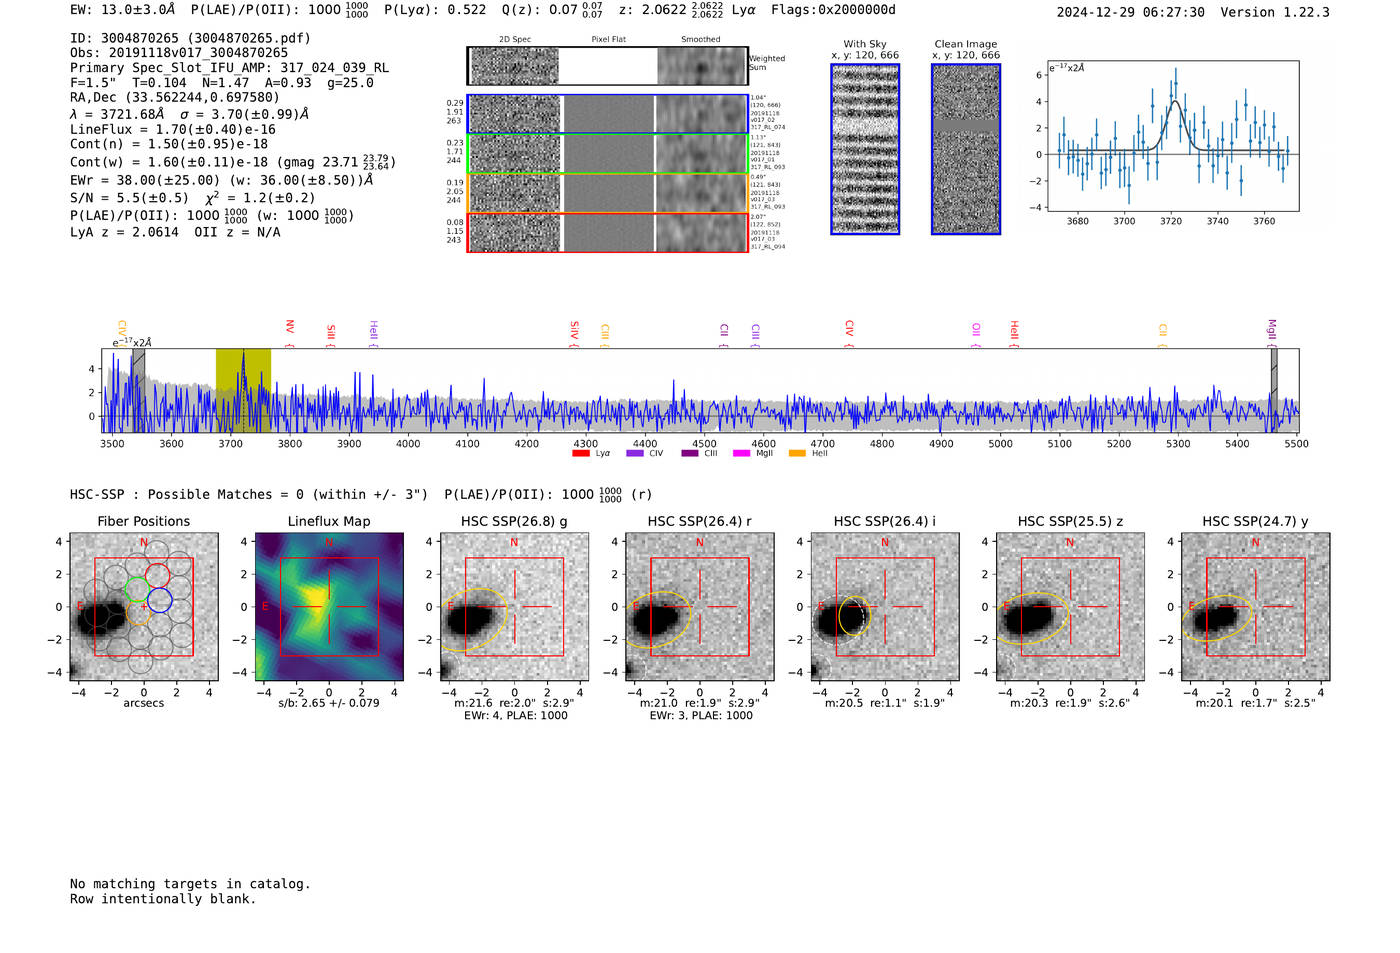Click the 'Obs: 20191118v017_3004870265' line

pyautogui.click(x=179, y=53)
